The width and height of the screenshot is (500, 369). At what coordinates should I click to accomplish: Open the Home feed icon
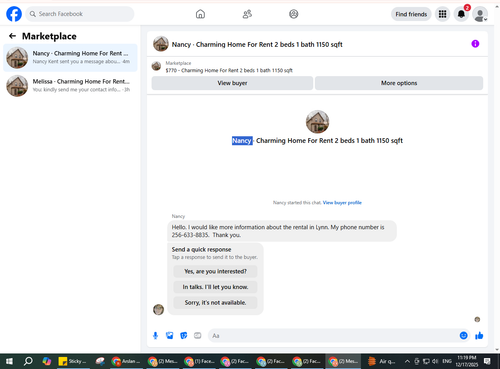(200, 14)
